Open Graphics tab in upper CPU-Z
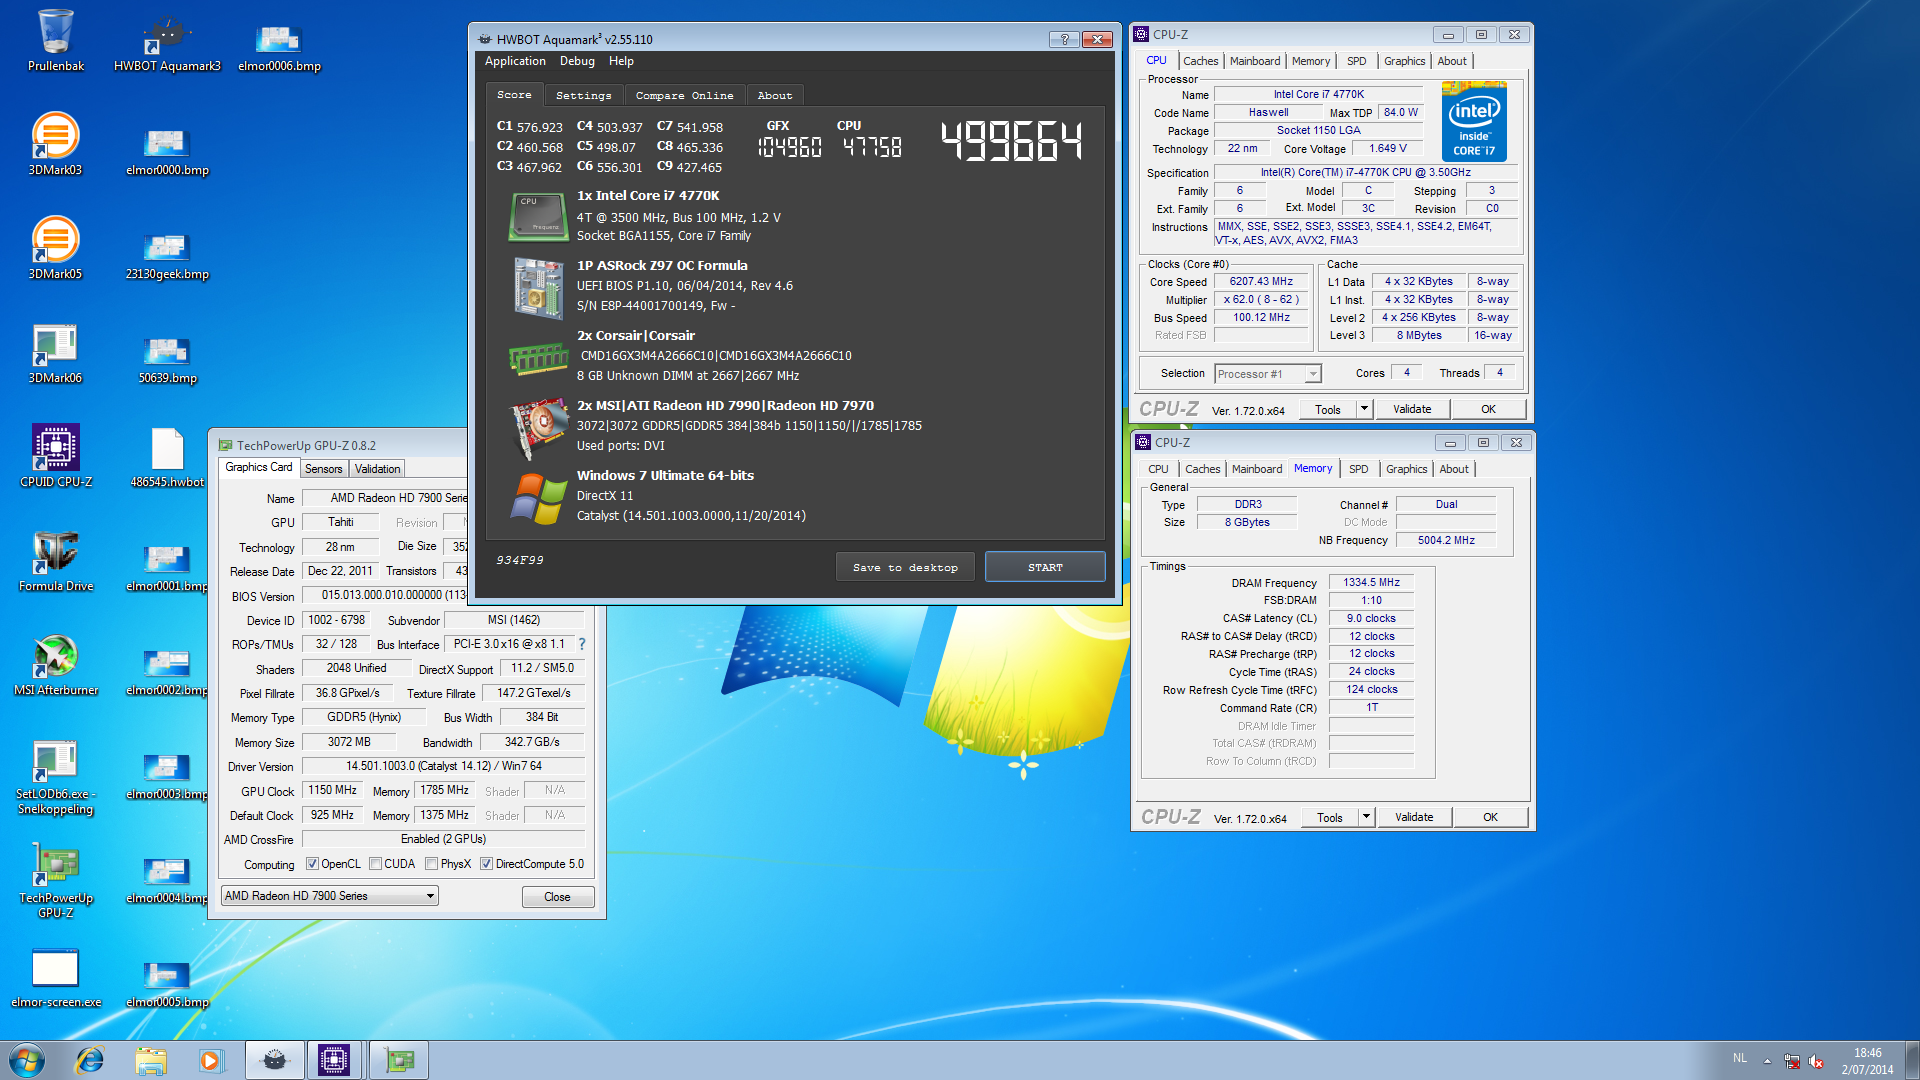This screenshot has width=1920, height=1080. tap(1404, 61)
